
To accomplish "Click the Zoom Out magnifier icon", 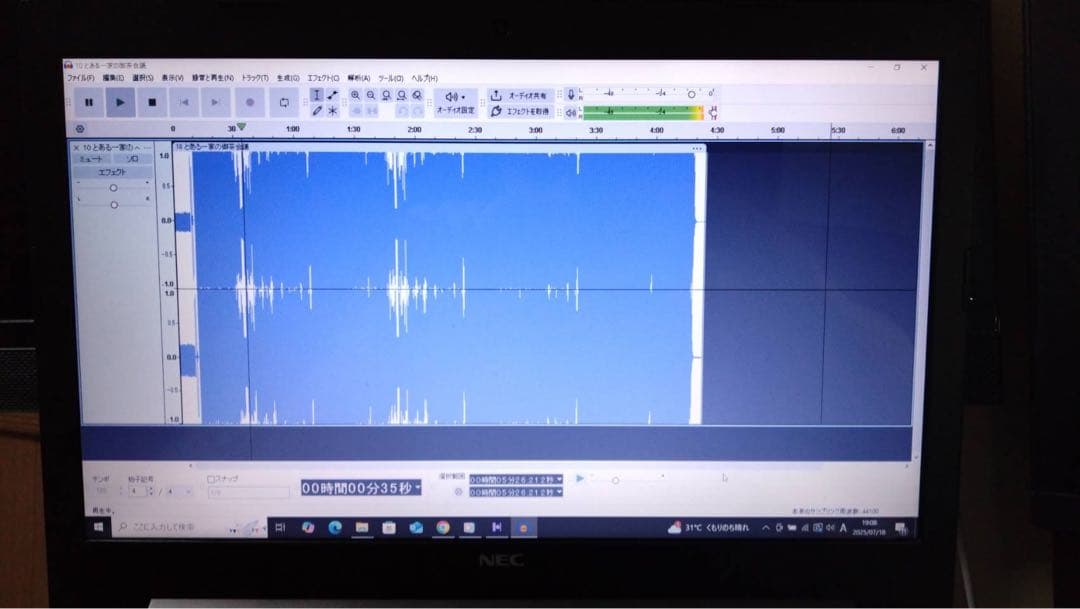I will 371,95.
